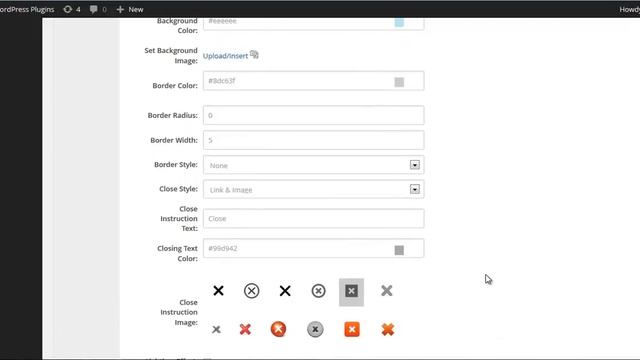Viewport: 640px width, 360px height.
Task: Select the gray round button X close image
Action: pos(315,329)
